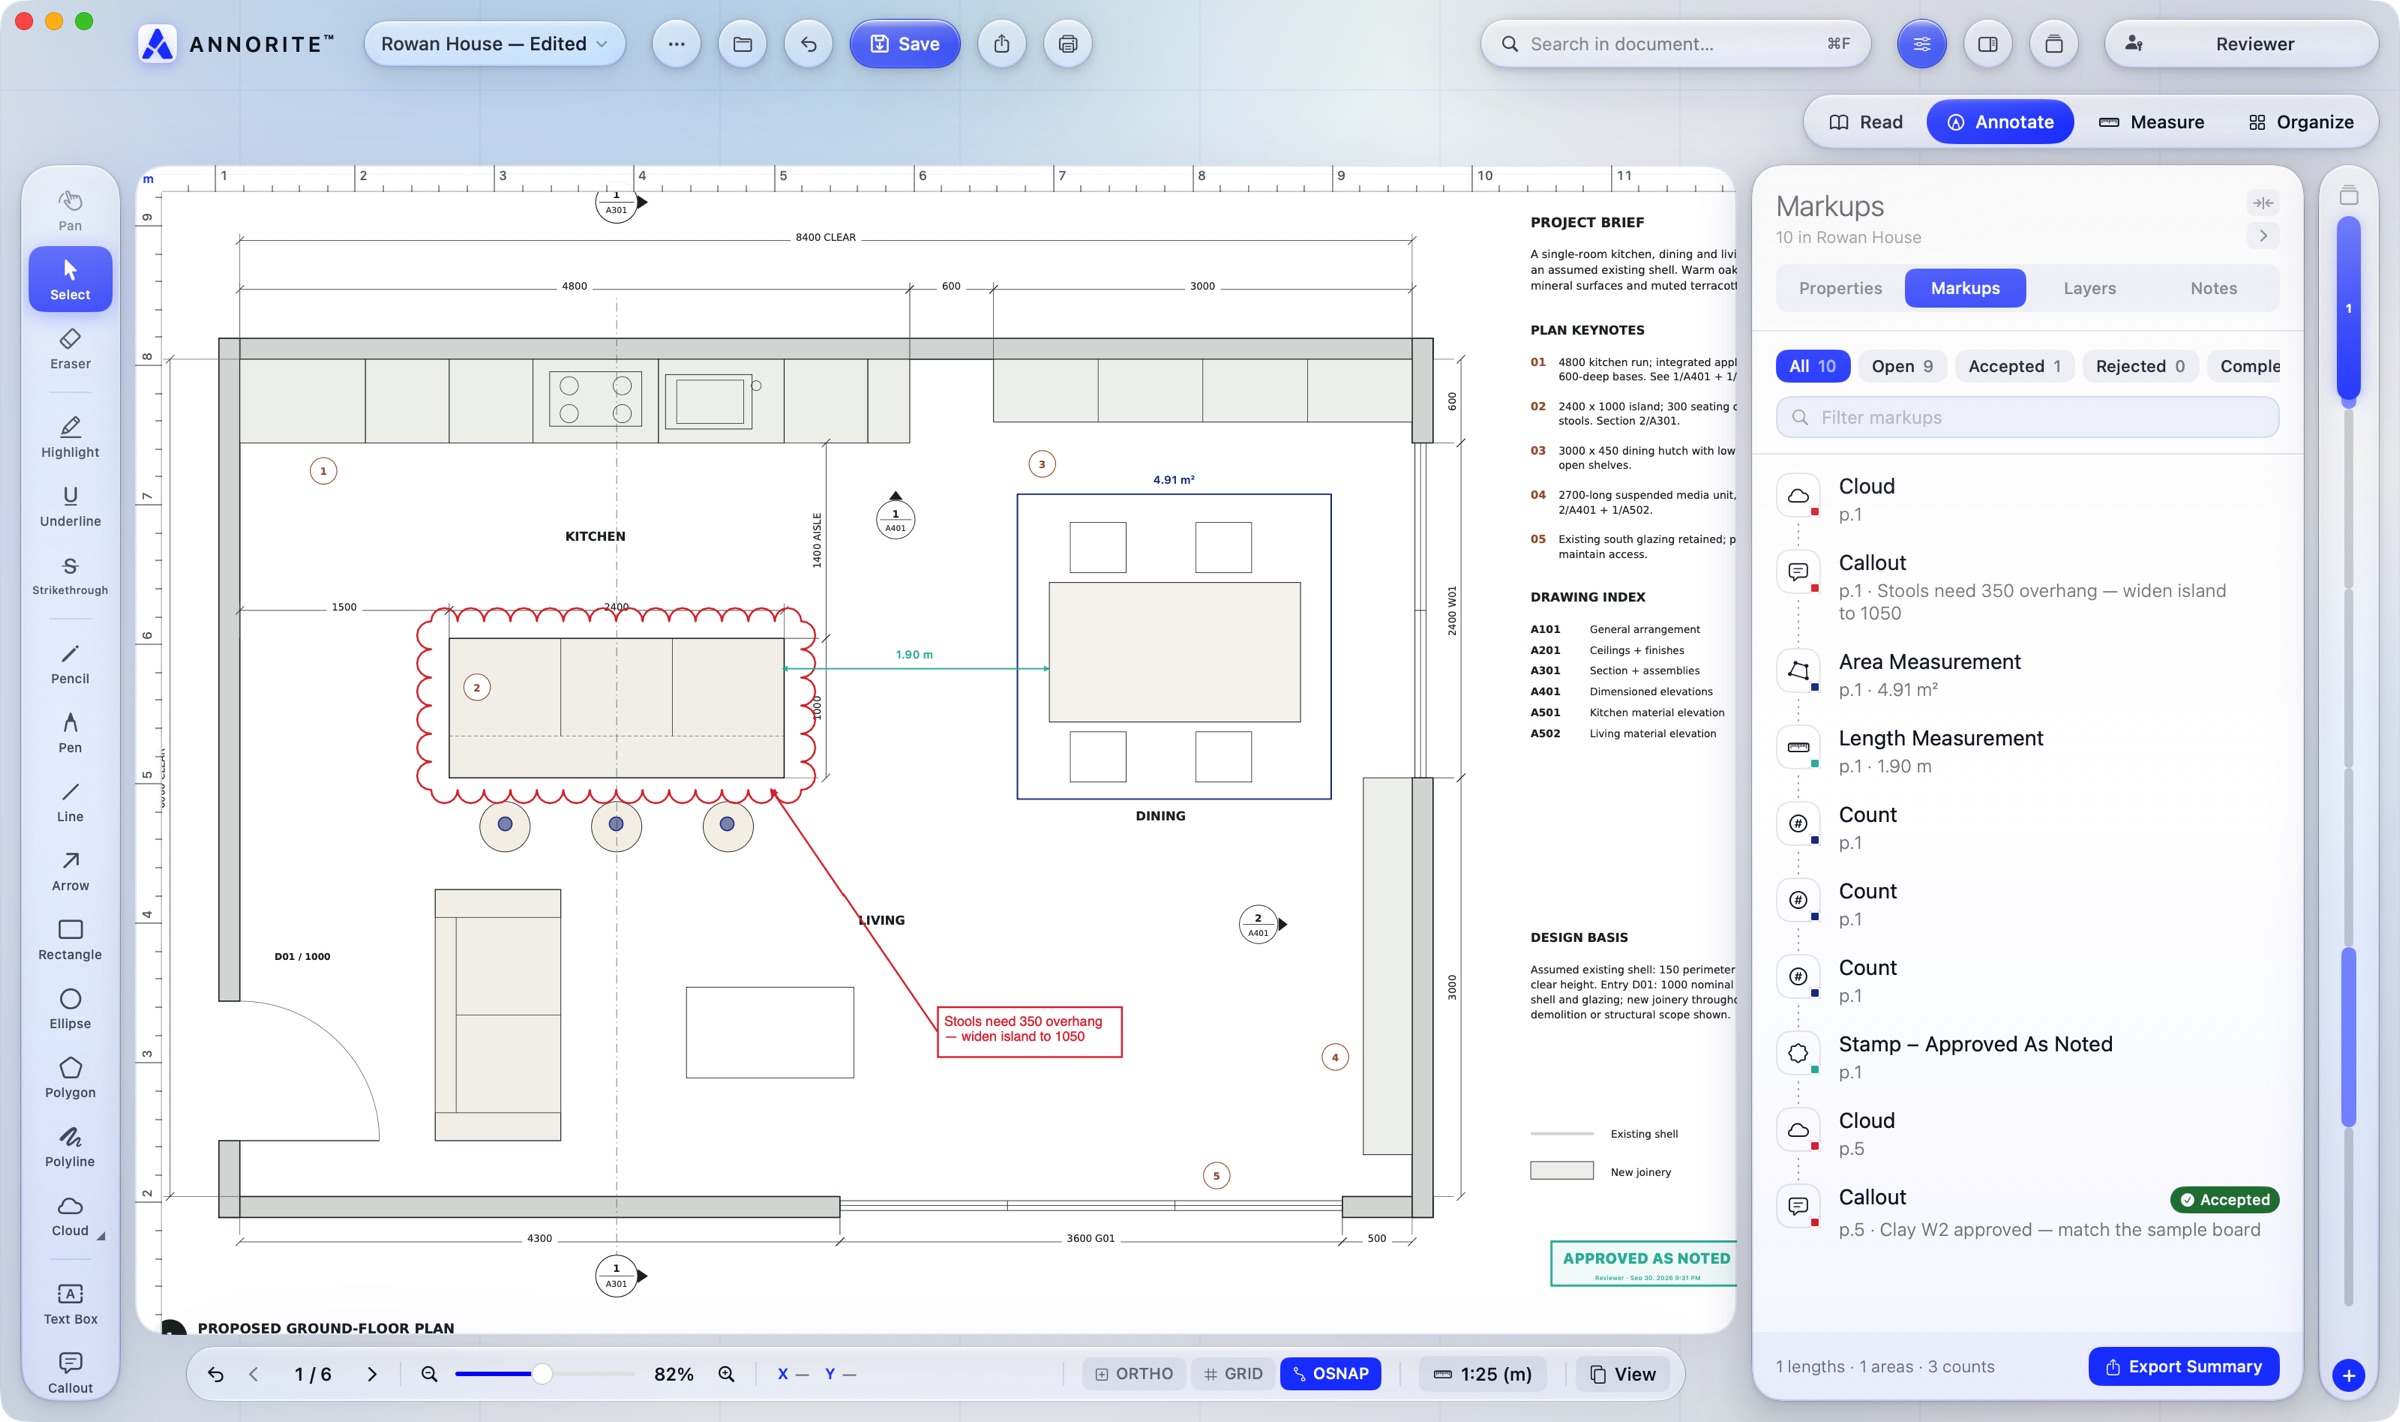Open the folder icon in toolbar
The width and height of the screenshot is (2400, 1422).
[742, 44]
